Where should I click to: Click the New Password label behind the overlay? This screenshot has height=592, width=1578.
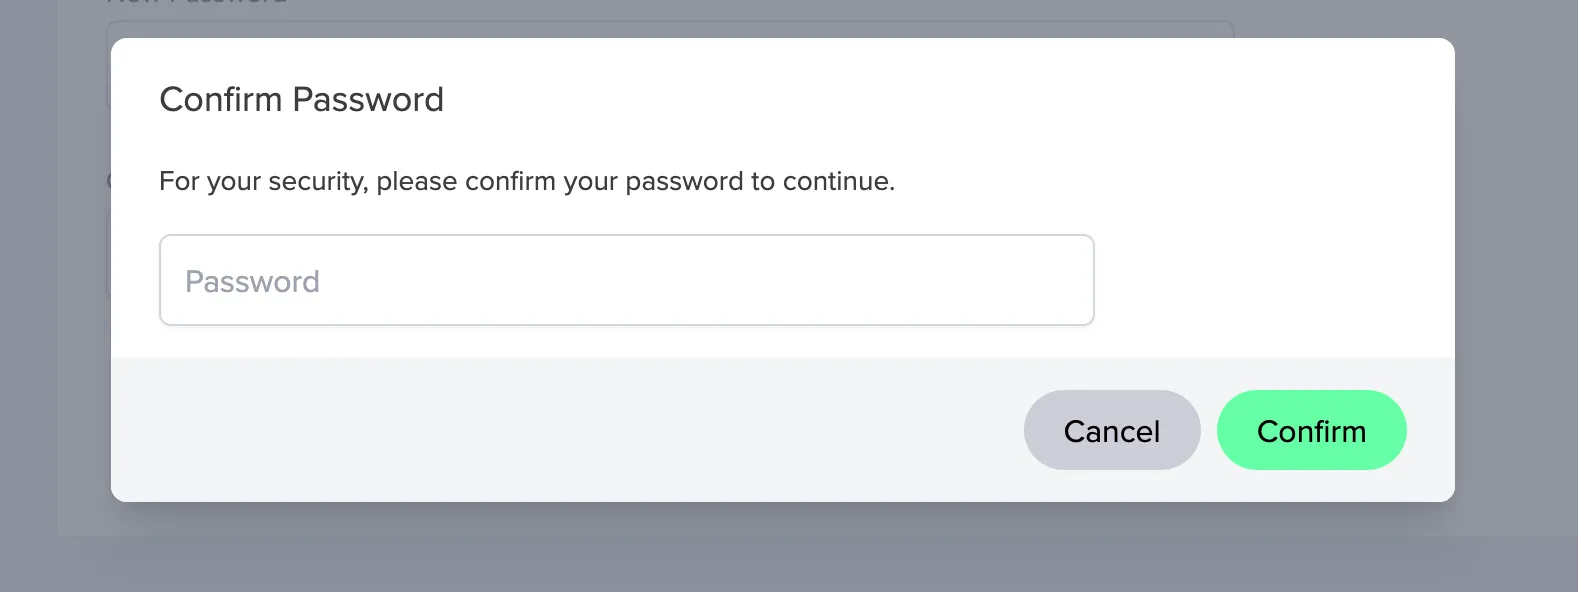click(195, 3)
